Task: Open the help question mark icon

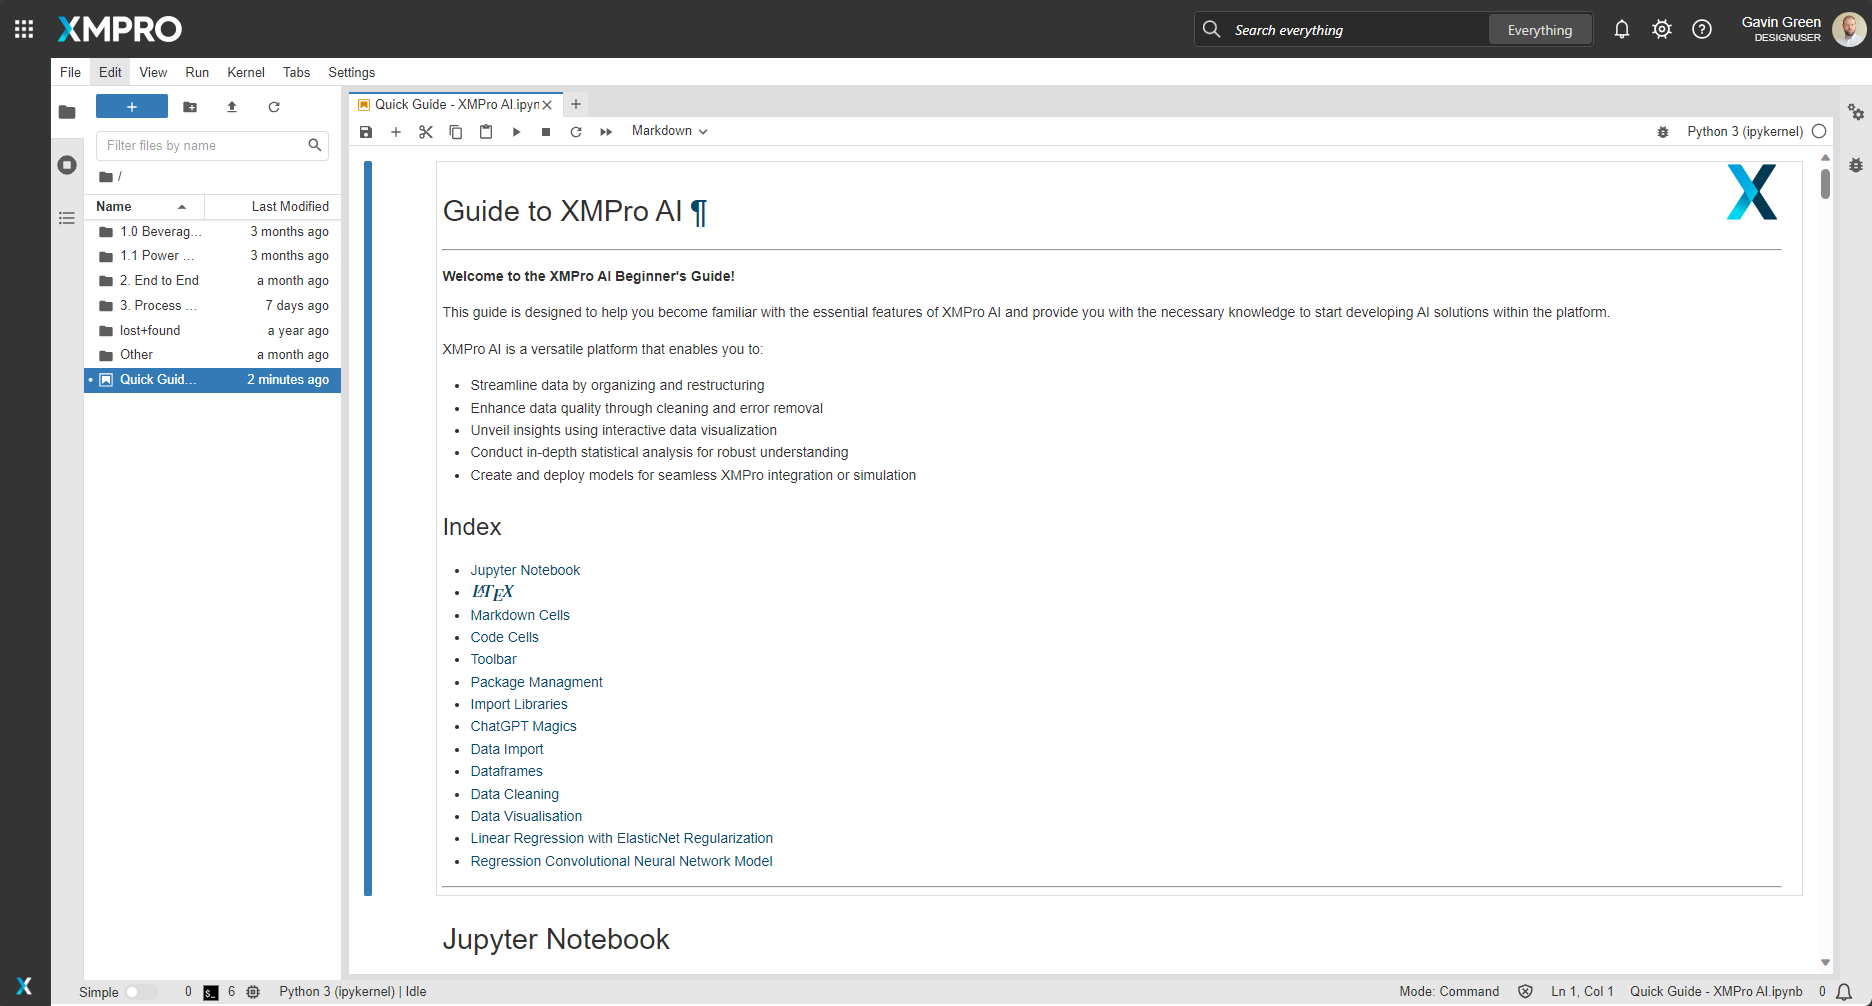Action: [1702, 30]
